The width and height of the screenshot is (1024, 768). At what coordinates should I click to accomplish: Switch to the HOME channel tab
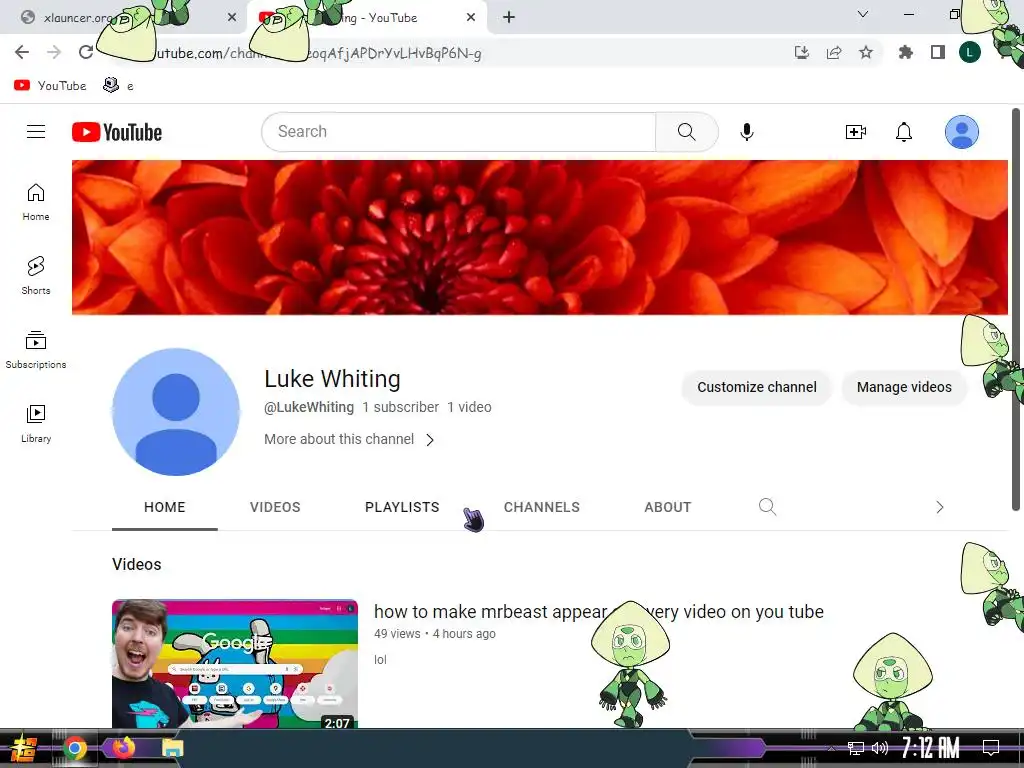165,507
